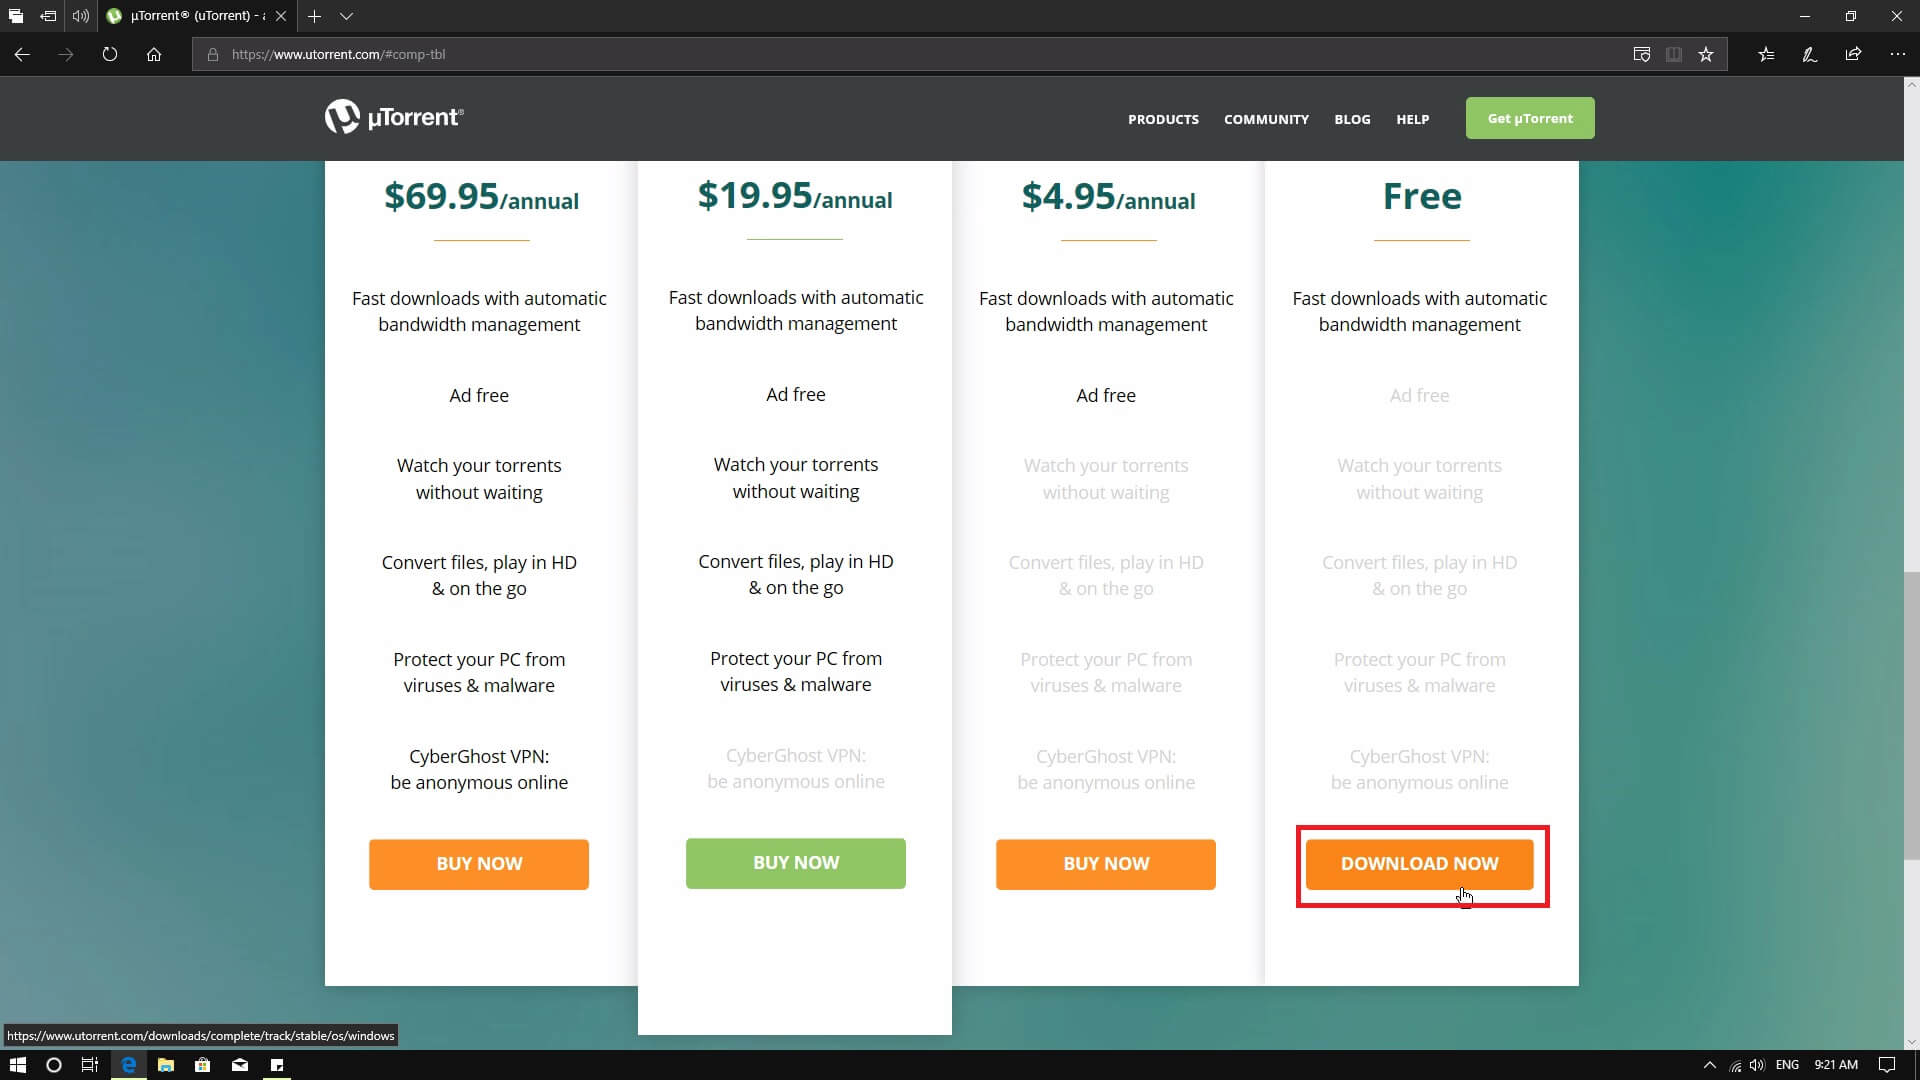Open the favorites hub icon
Image resolution: width=1920 pixels, height=1080 pixels.
click(x=1766, y=54)
